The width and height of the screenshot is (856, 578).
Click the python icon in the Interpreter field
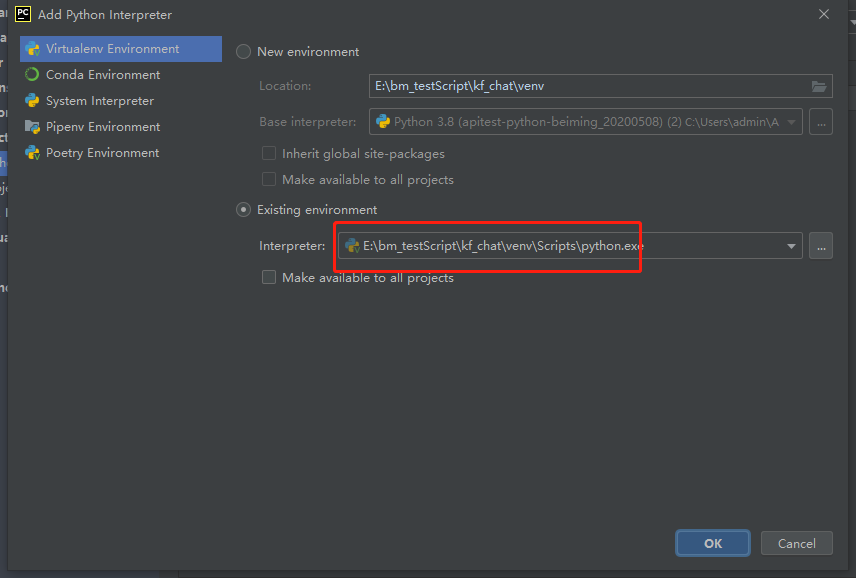(352, 246)
